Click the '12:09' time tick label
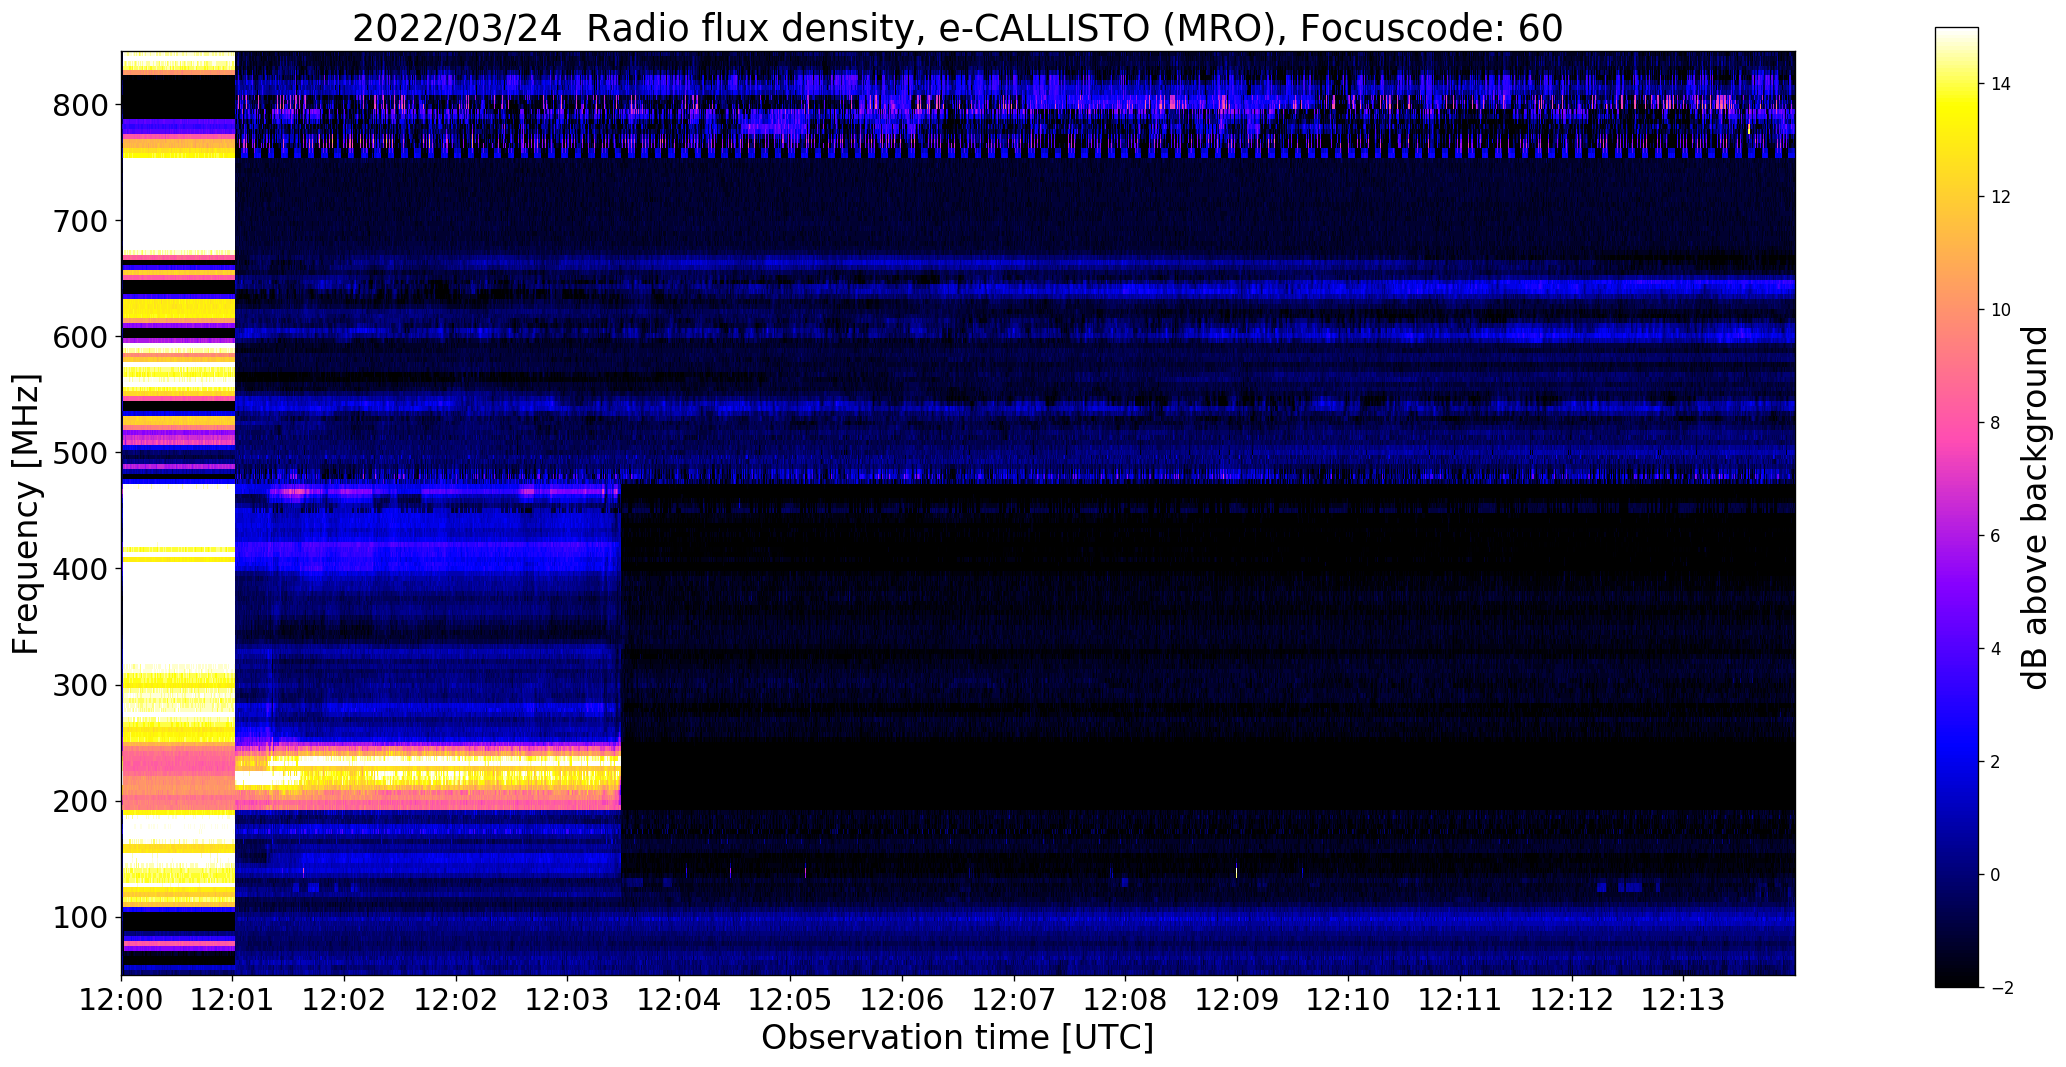2066x1067 pixels. tap(1237, 999)
